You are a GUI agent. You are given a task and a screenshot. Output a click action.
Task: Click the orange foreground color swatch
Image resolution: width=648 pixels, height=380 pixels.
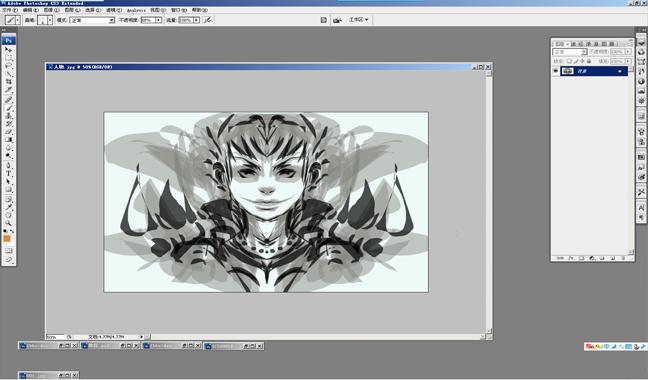click(x=7, y=239)
